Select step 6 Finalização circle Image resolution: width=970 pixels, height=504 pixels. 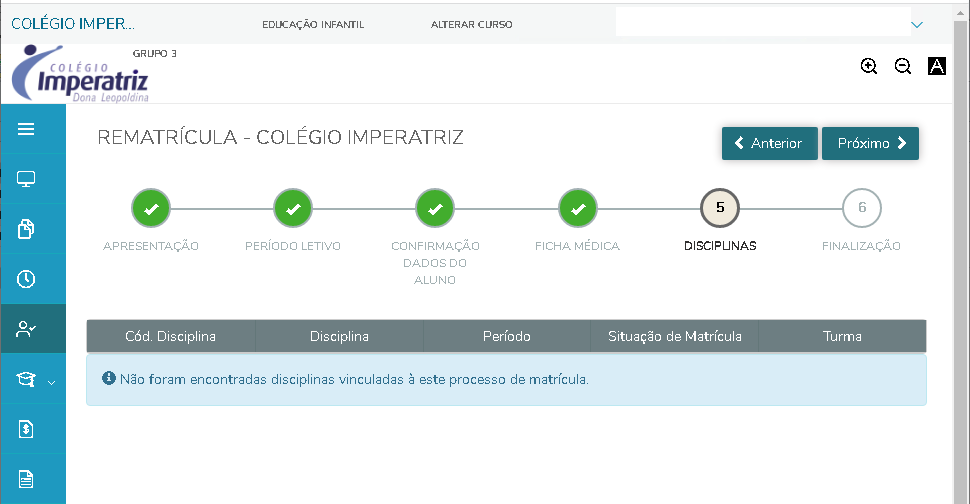click(x=862, y=208)
